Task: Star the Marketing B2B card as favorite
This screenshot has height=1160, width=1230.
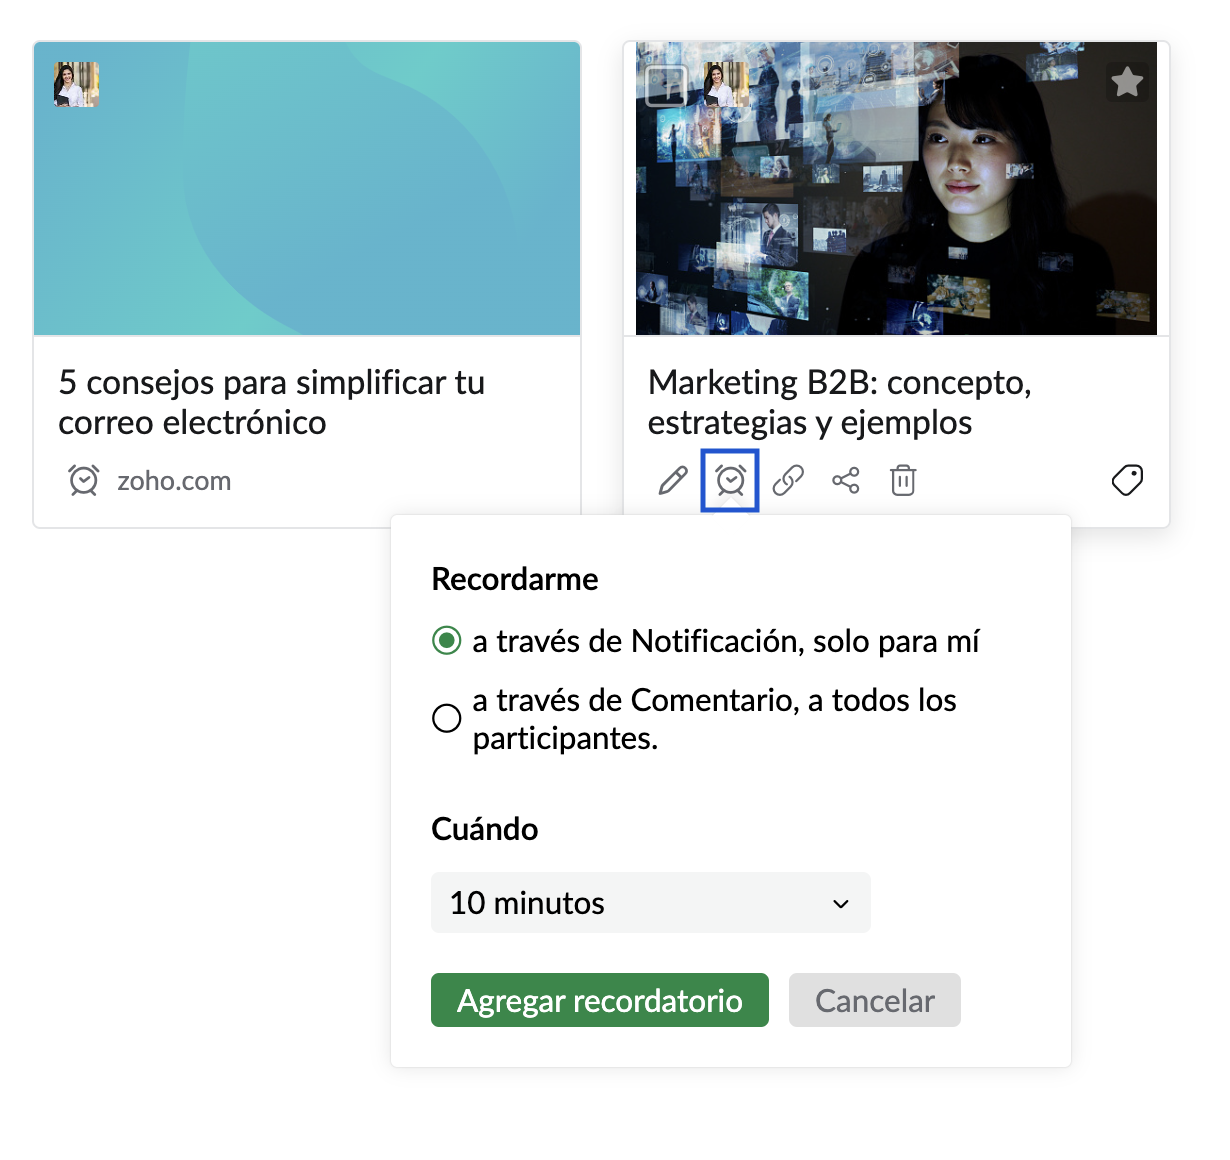Action: (1127, 82)
